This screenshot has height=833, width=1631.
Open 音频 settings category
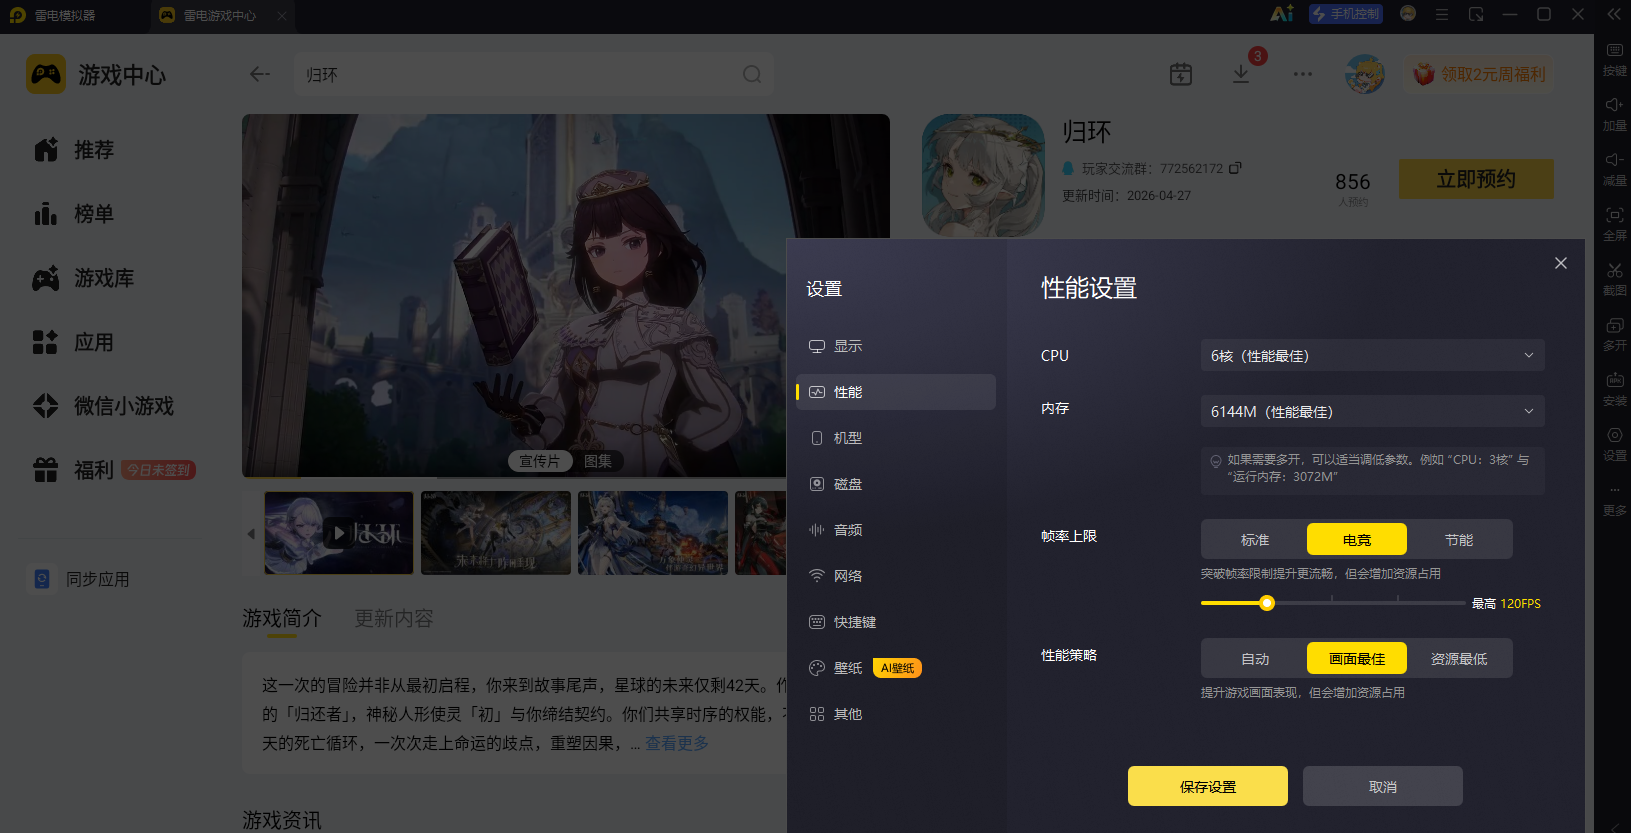(896, 530)
